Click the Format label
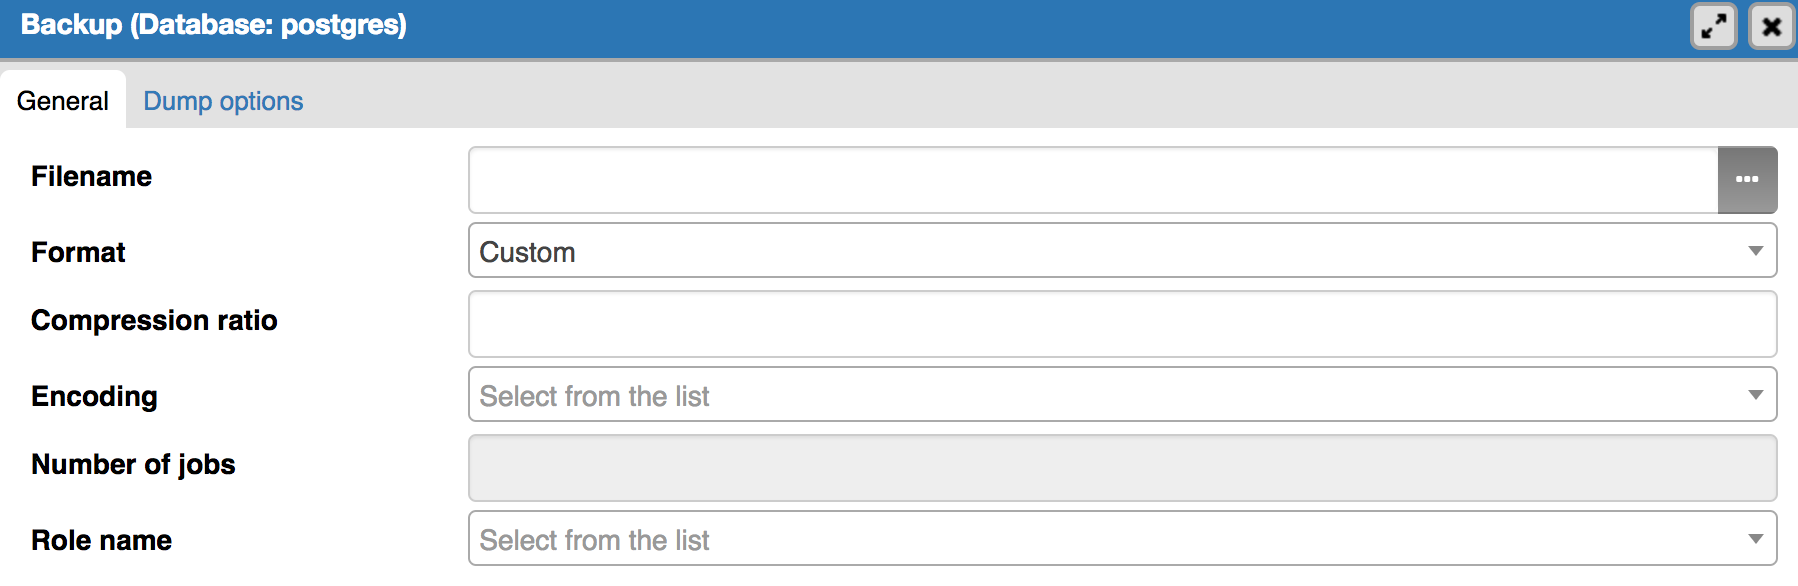This screenshot has height=586, width=1798. click(x=78, y=252)
